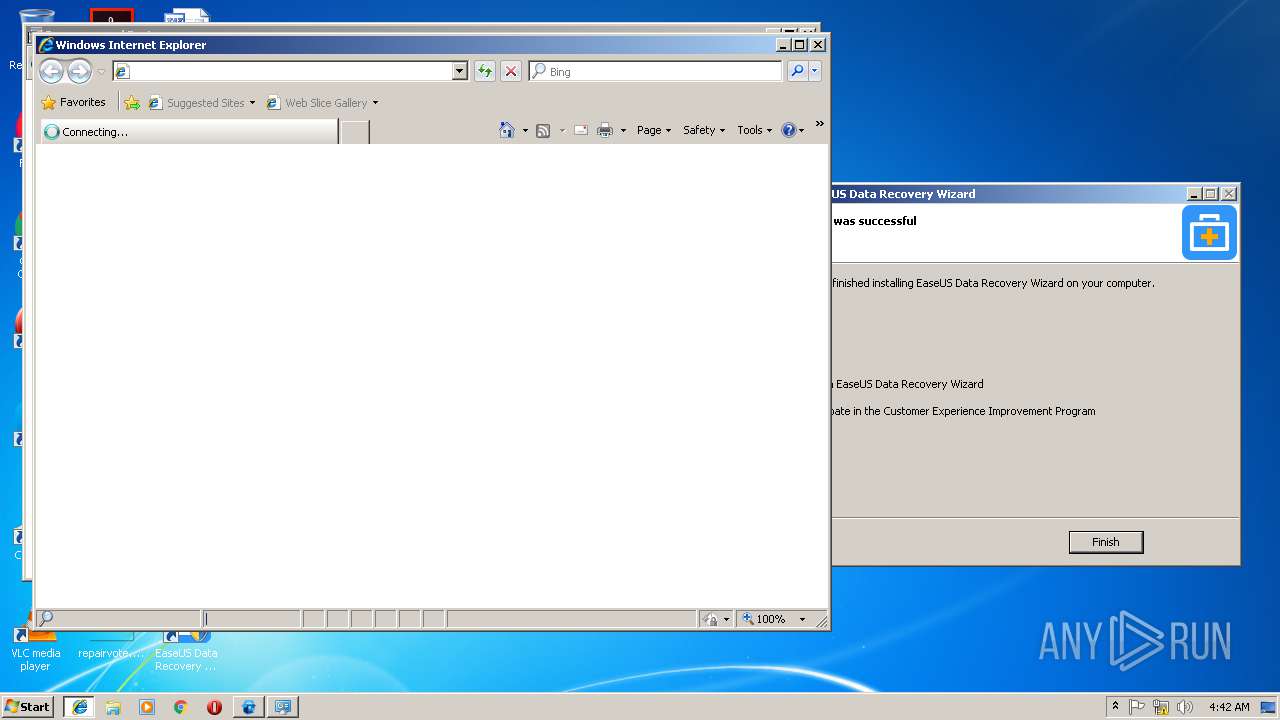Expand the zoom level dropdown arrow
This screenshot has width=1280, height=720.
click(x=802, y=619)
